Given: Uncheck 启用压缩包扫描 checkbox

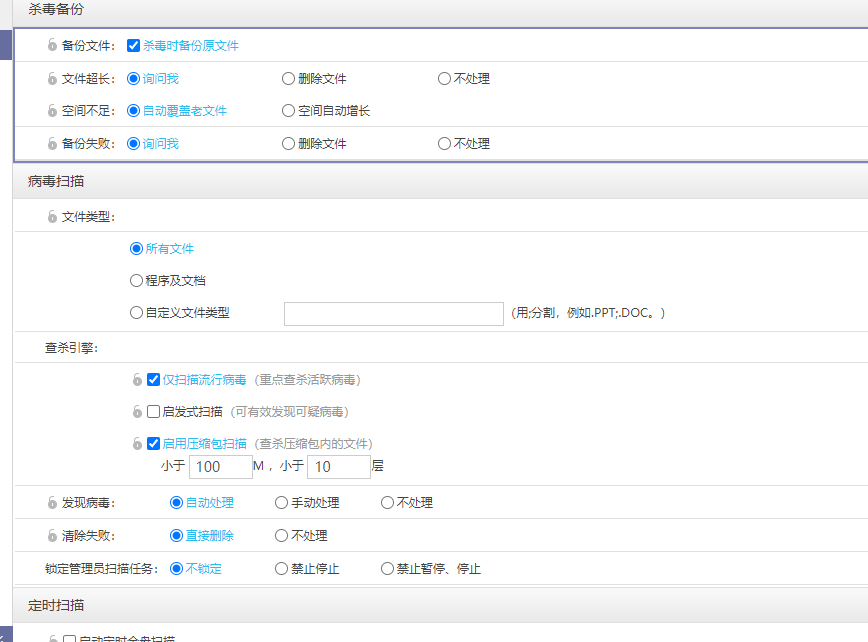Looking at the screenshot, I should point(153,444).
